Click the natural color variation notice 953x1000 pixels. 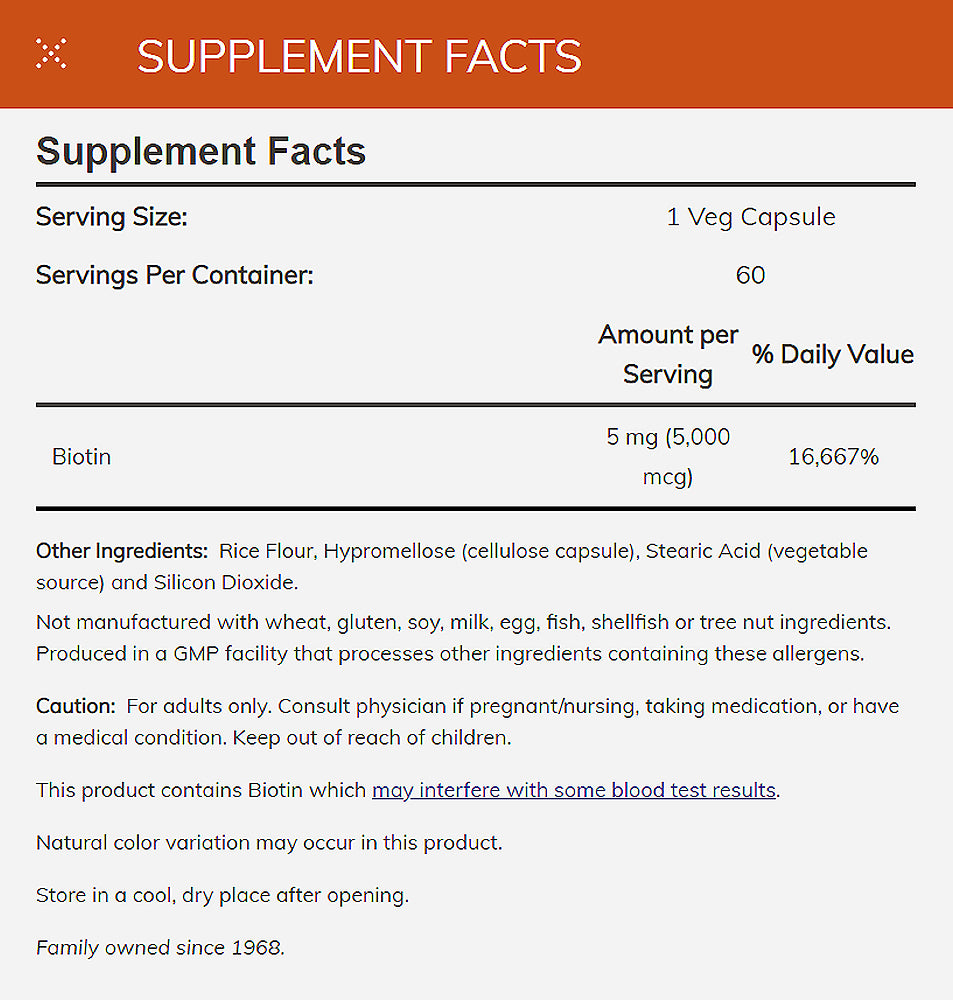coord(269,842)
